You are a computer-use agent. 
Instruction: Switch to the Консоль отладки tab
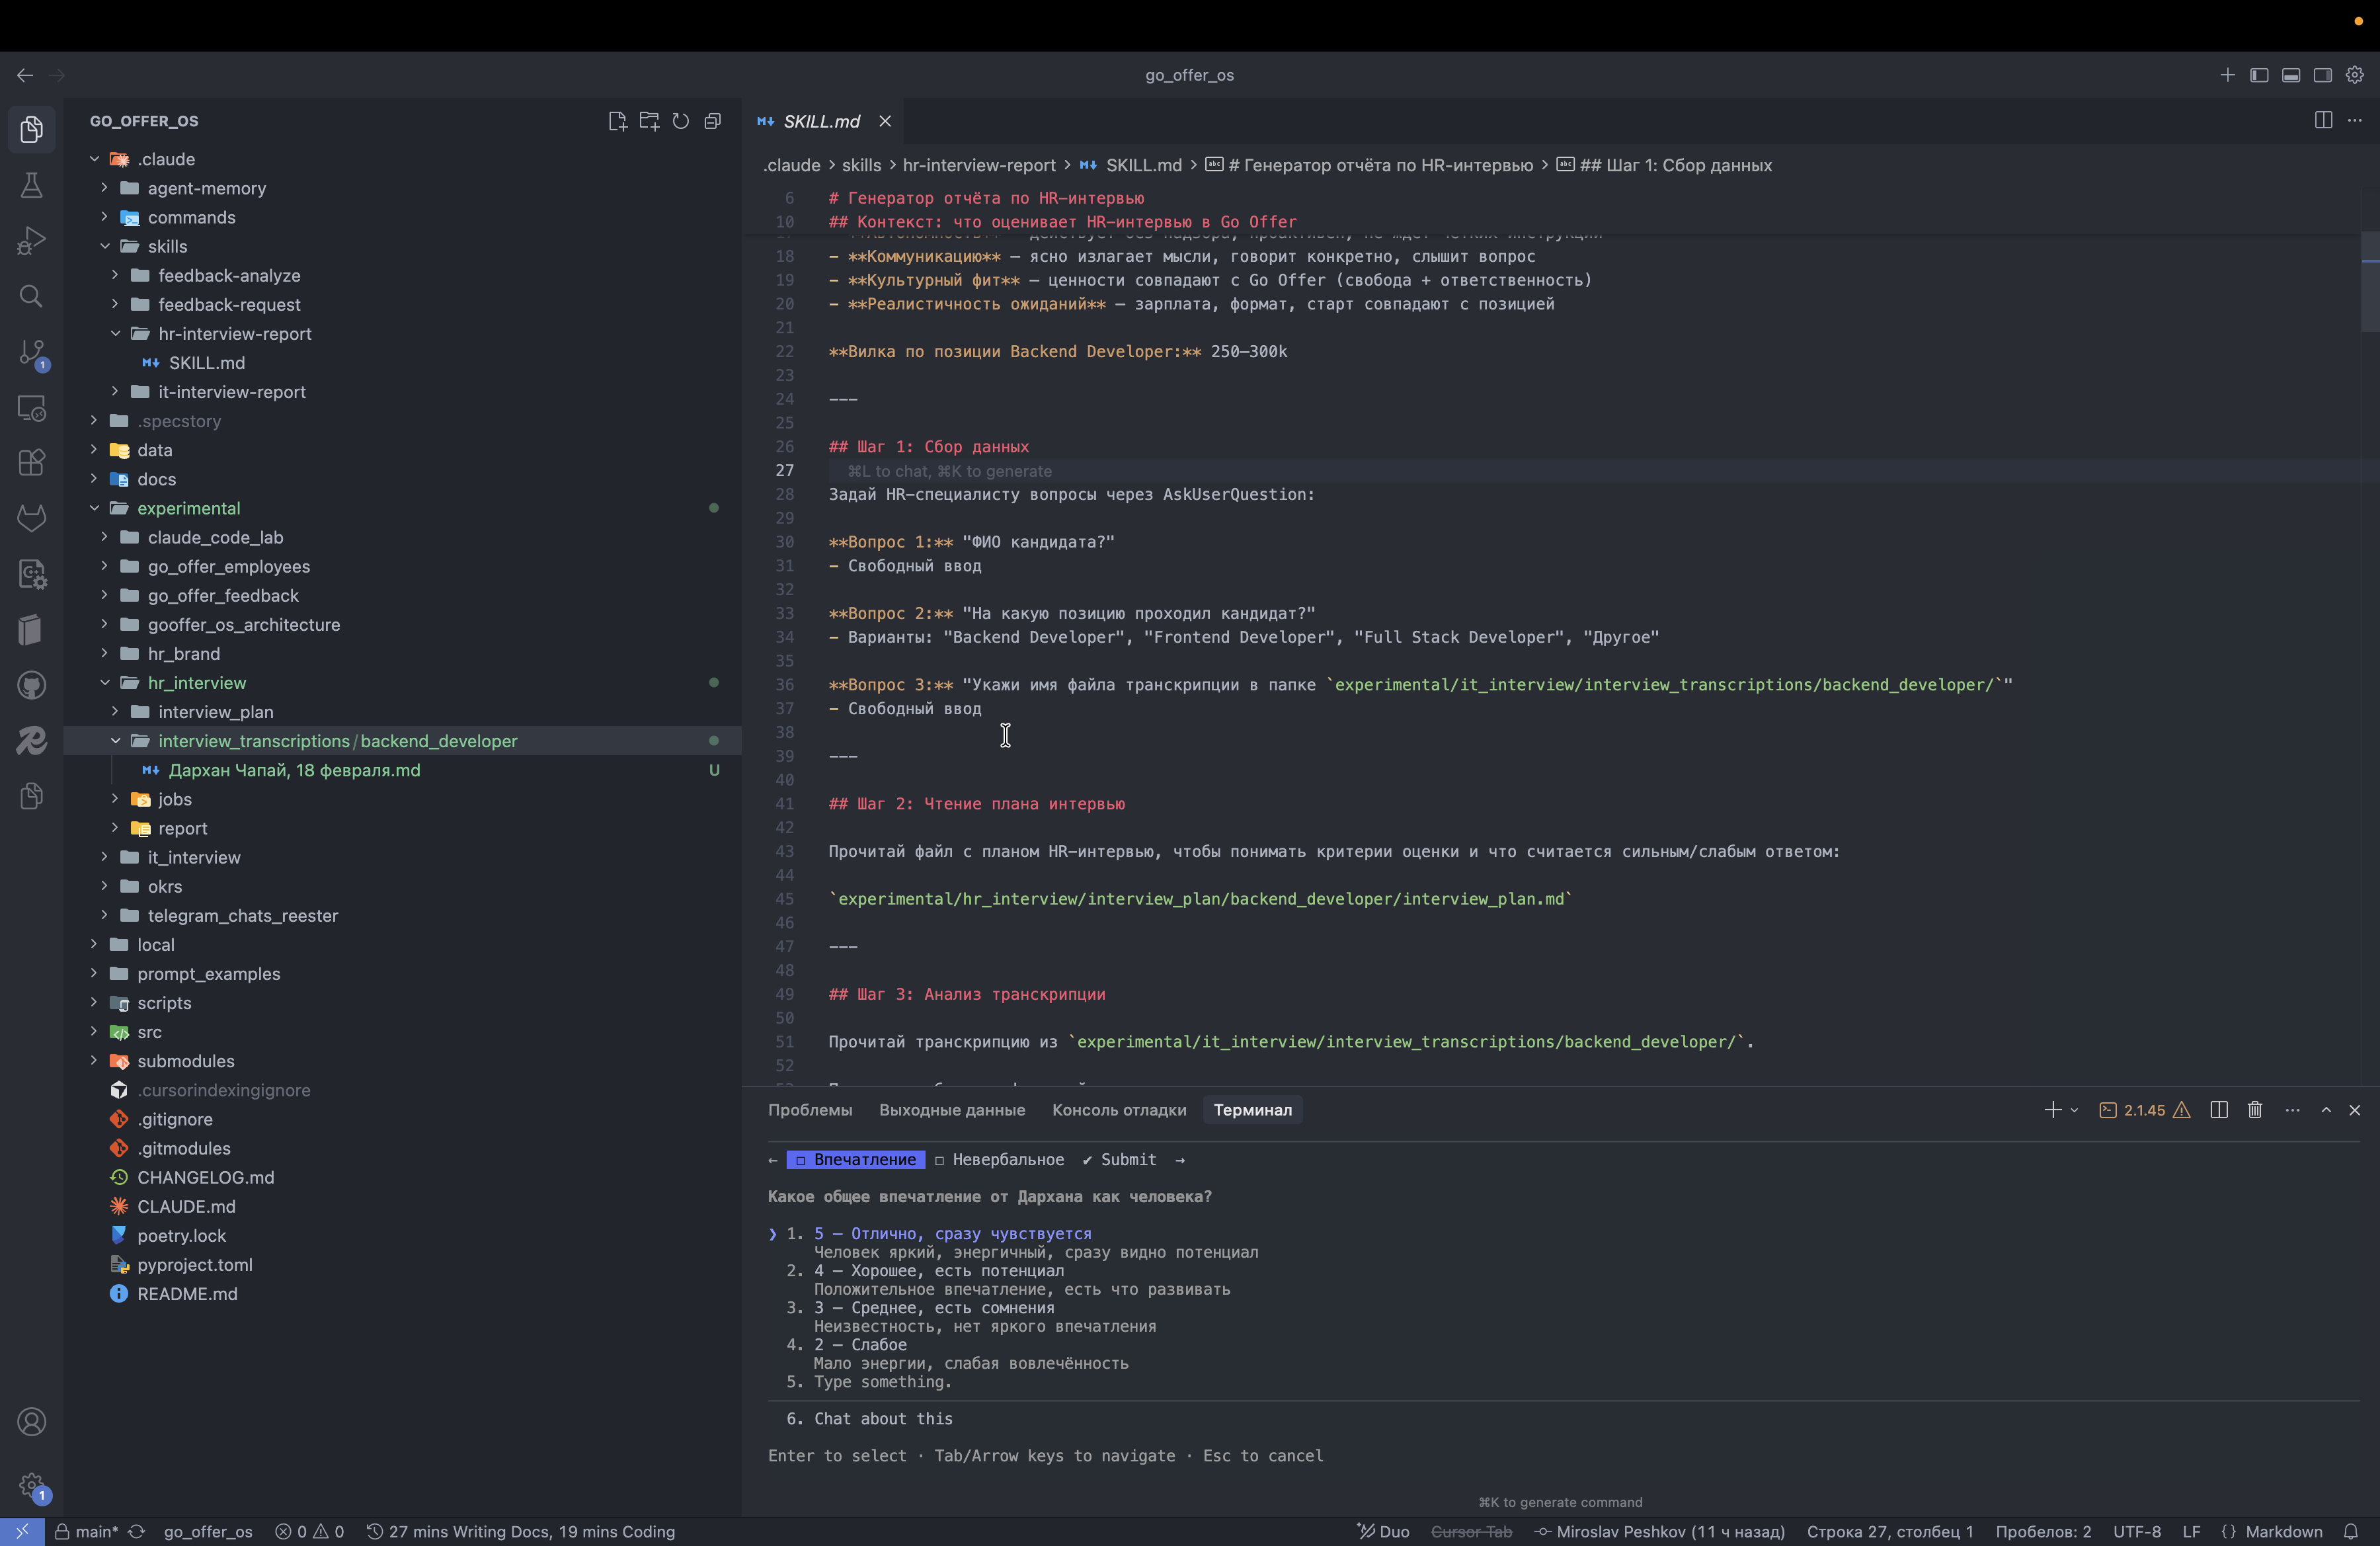(x=1119, y=1110)
